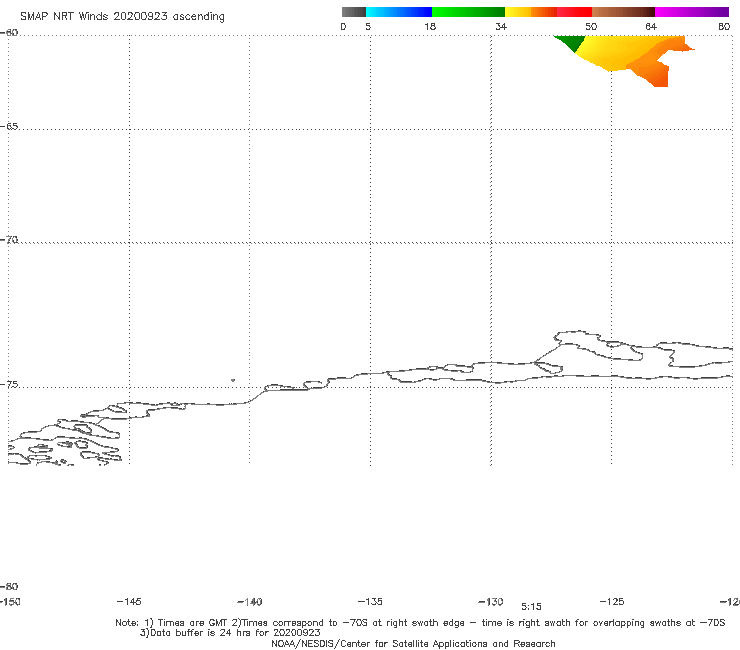740x650 pixels.
Task: Click the blue segment of the wind color bar
Action: coord(399,12)
